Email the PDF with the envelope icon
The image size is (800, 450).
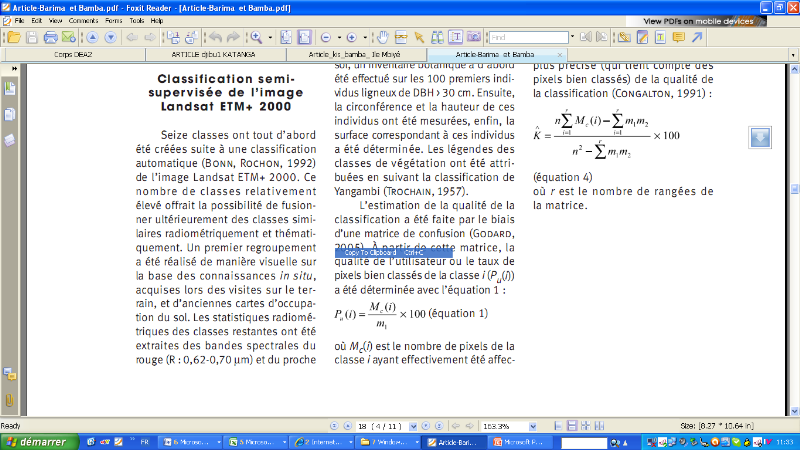68,37
